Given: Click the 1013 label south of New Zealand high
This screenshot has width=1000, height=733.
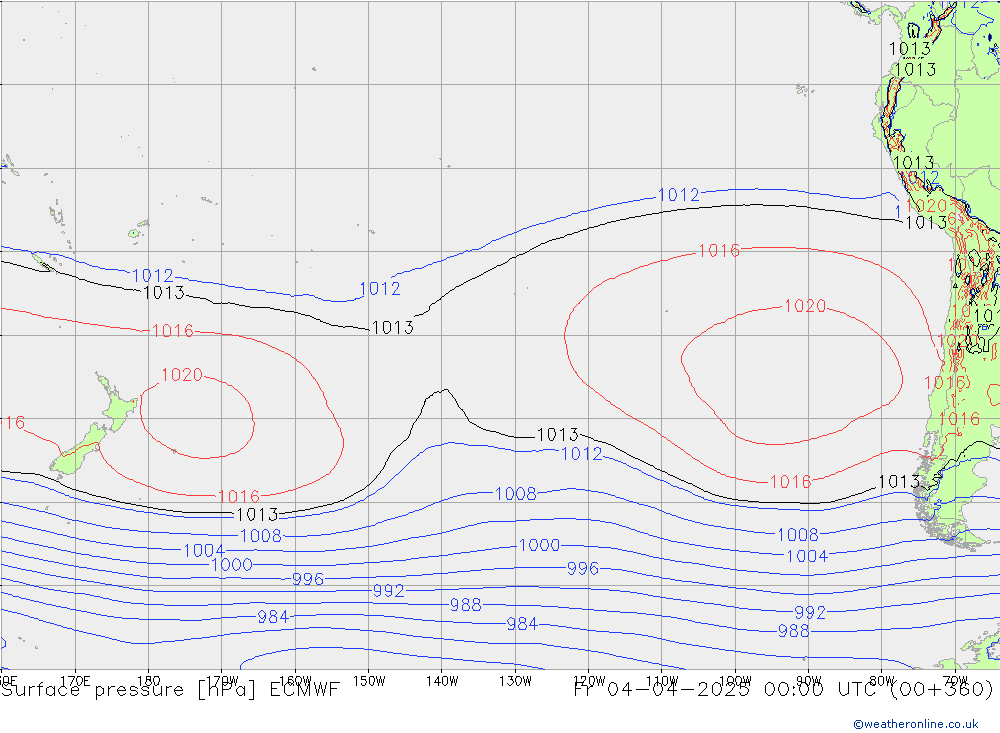Looking at the screenshot, I should click(258, 514).
